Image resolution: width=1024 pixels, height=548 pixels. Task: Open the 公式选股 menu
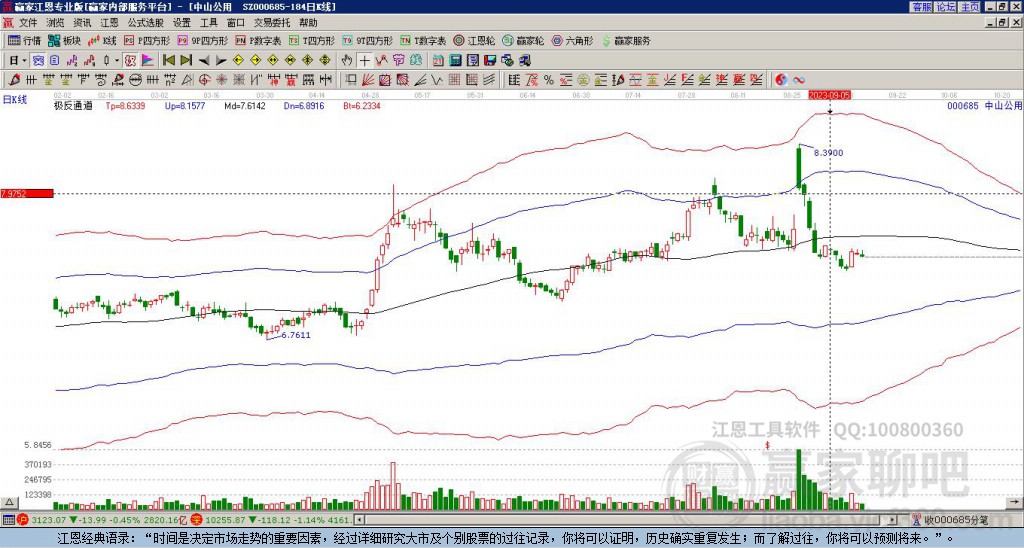click(x=145, y=23)
